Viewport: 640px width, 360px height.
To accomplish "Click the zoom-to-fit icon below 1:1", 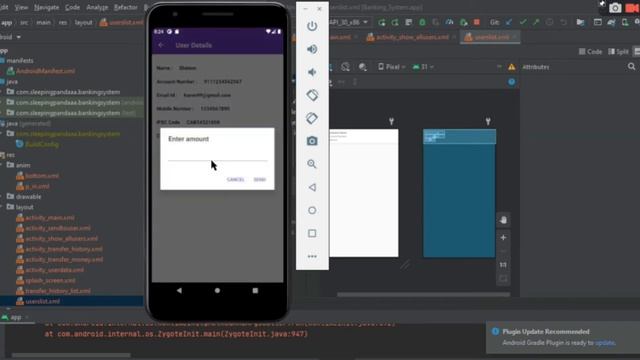I will [x=503, y=279].
